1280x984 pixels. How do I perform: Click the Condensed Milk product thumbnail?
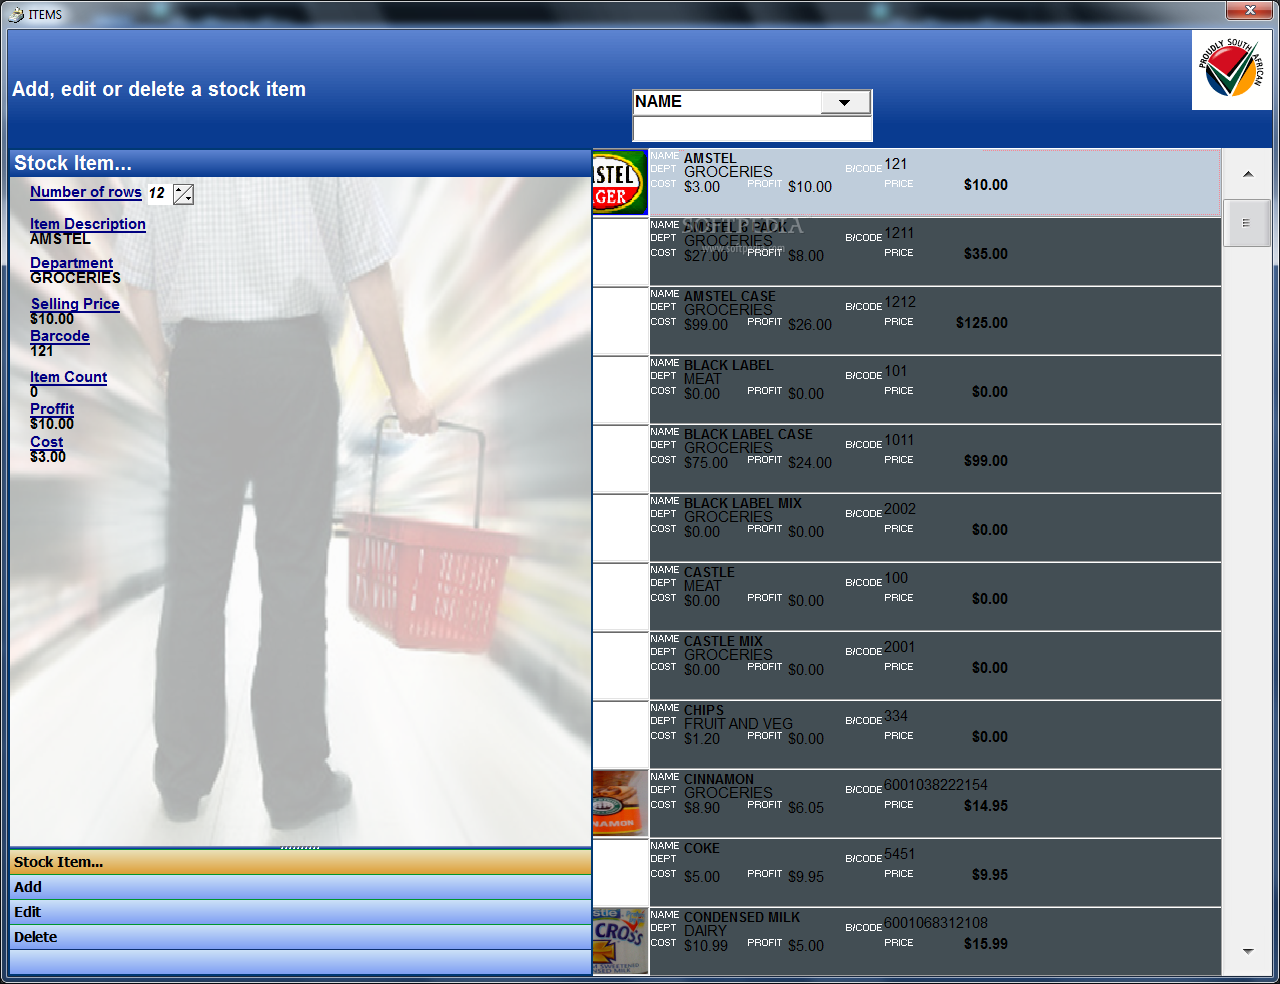tap(620, 941)
